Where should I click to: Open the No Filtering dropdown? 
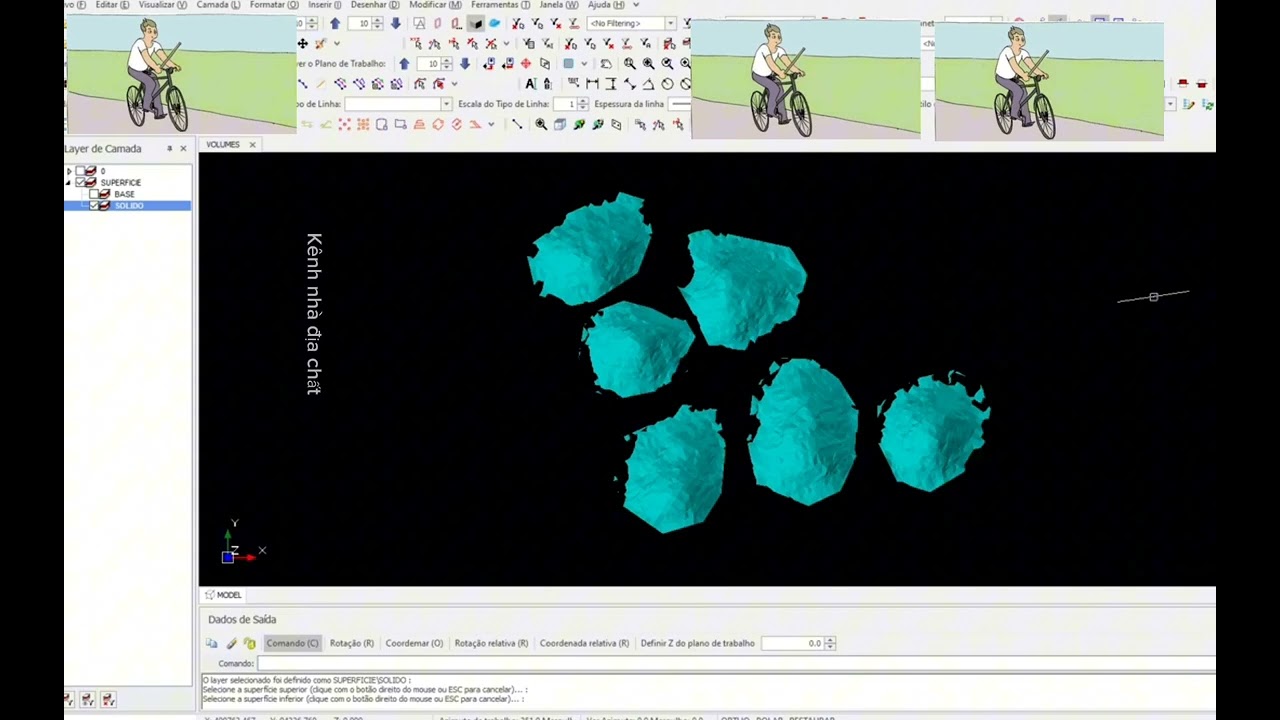click(x=670, y=23)
